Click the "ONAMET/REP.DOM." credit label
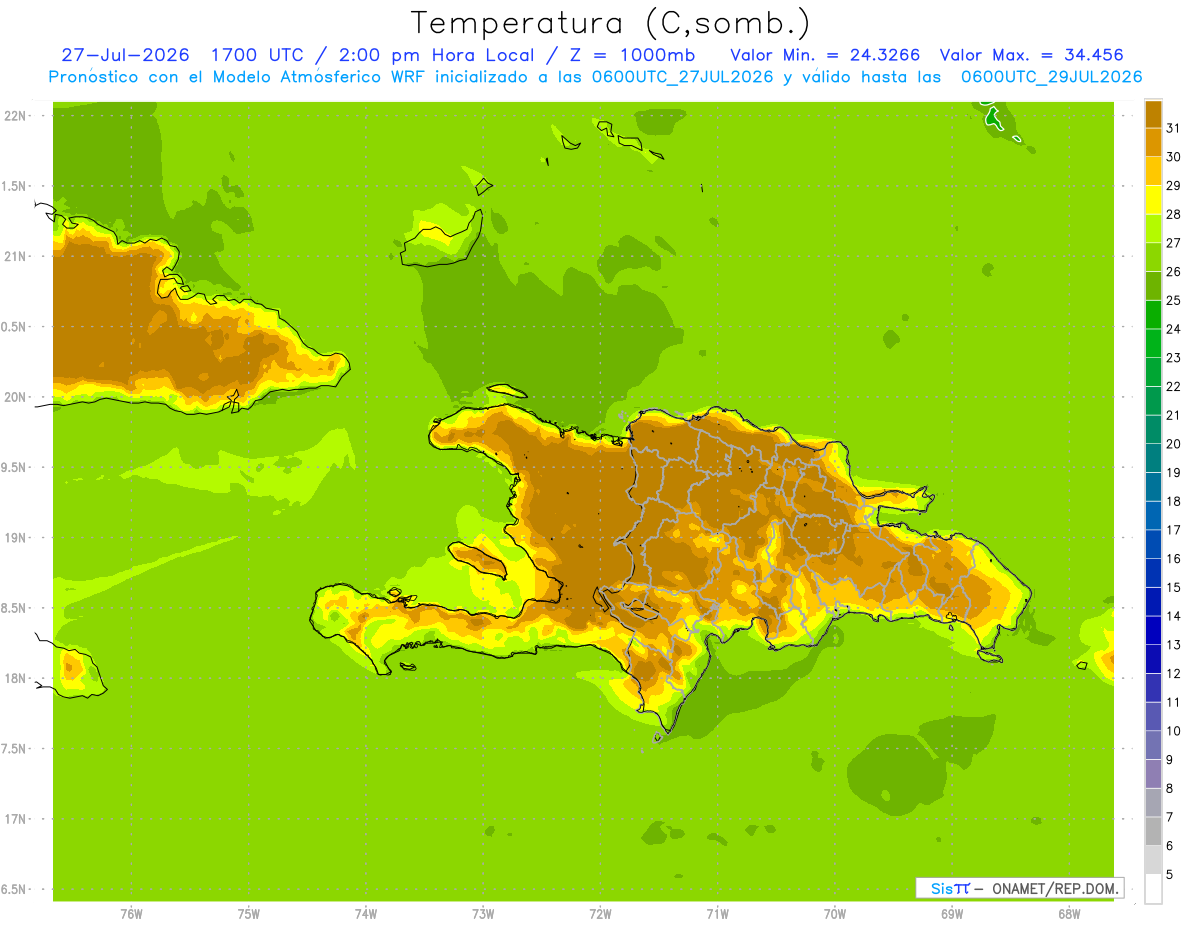 point(1056,888)
